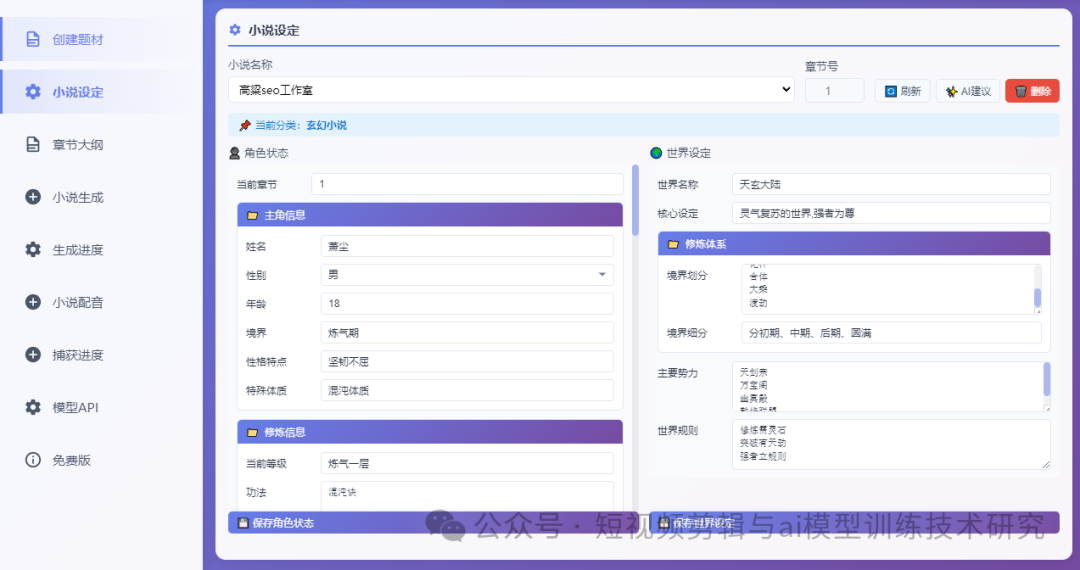Viewport: 1080px width, 570px height.
Task: Open the 模型API settings page
Action: (102, 408)
